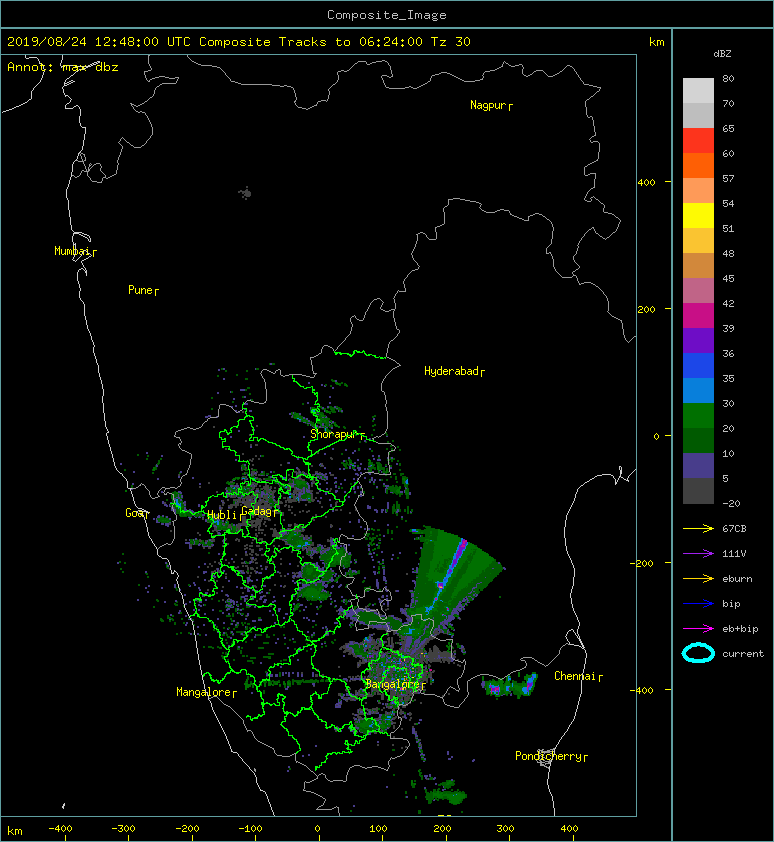The width and height of the screenshot is (774, 842).
Task: Click the 0 tick on horizontal axis
Action: (x=317, y=829)
